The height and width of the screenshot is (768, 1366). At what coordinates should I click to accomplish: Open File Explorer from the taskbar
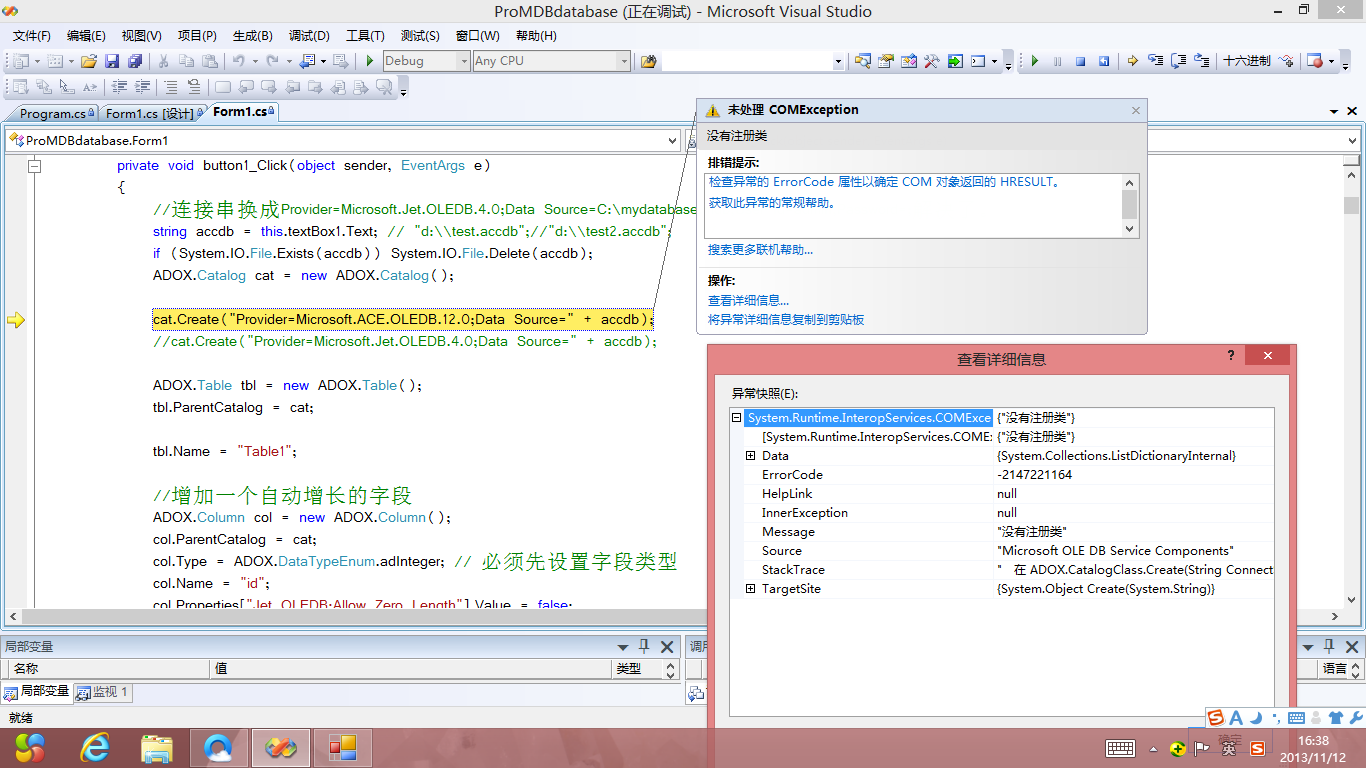[x=157, y=746]
